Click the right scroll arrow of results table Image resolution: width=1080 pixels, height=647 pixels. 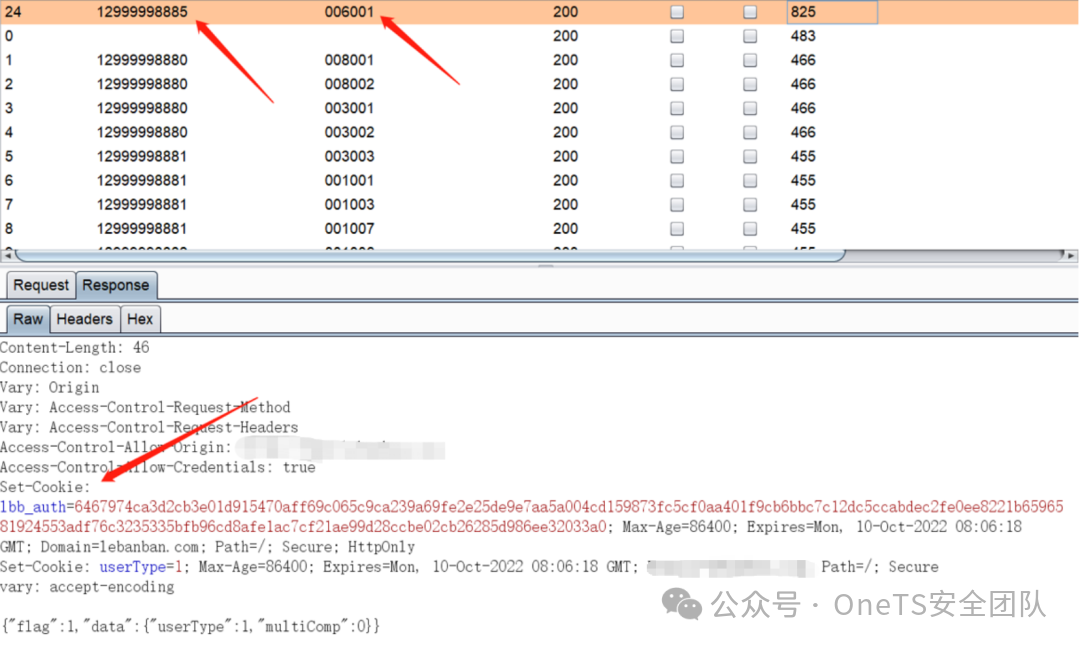[x=1071, y=256]
